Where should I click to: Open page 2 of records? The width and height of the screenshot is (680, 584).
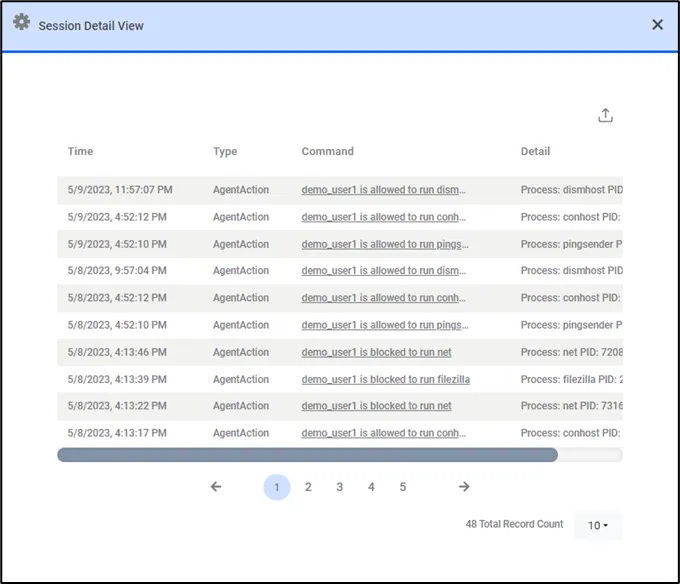[308, 487]
